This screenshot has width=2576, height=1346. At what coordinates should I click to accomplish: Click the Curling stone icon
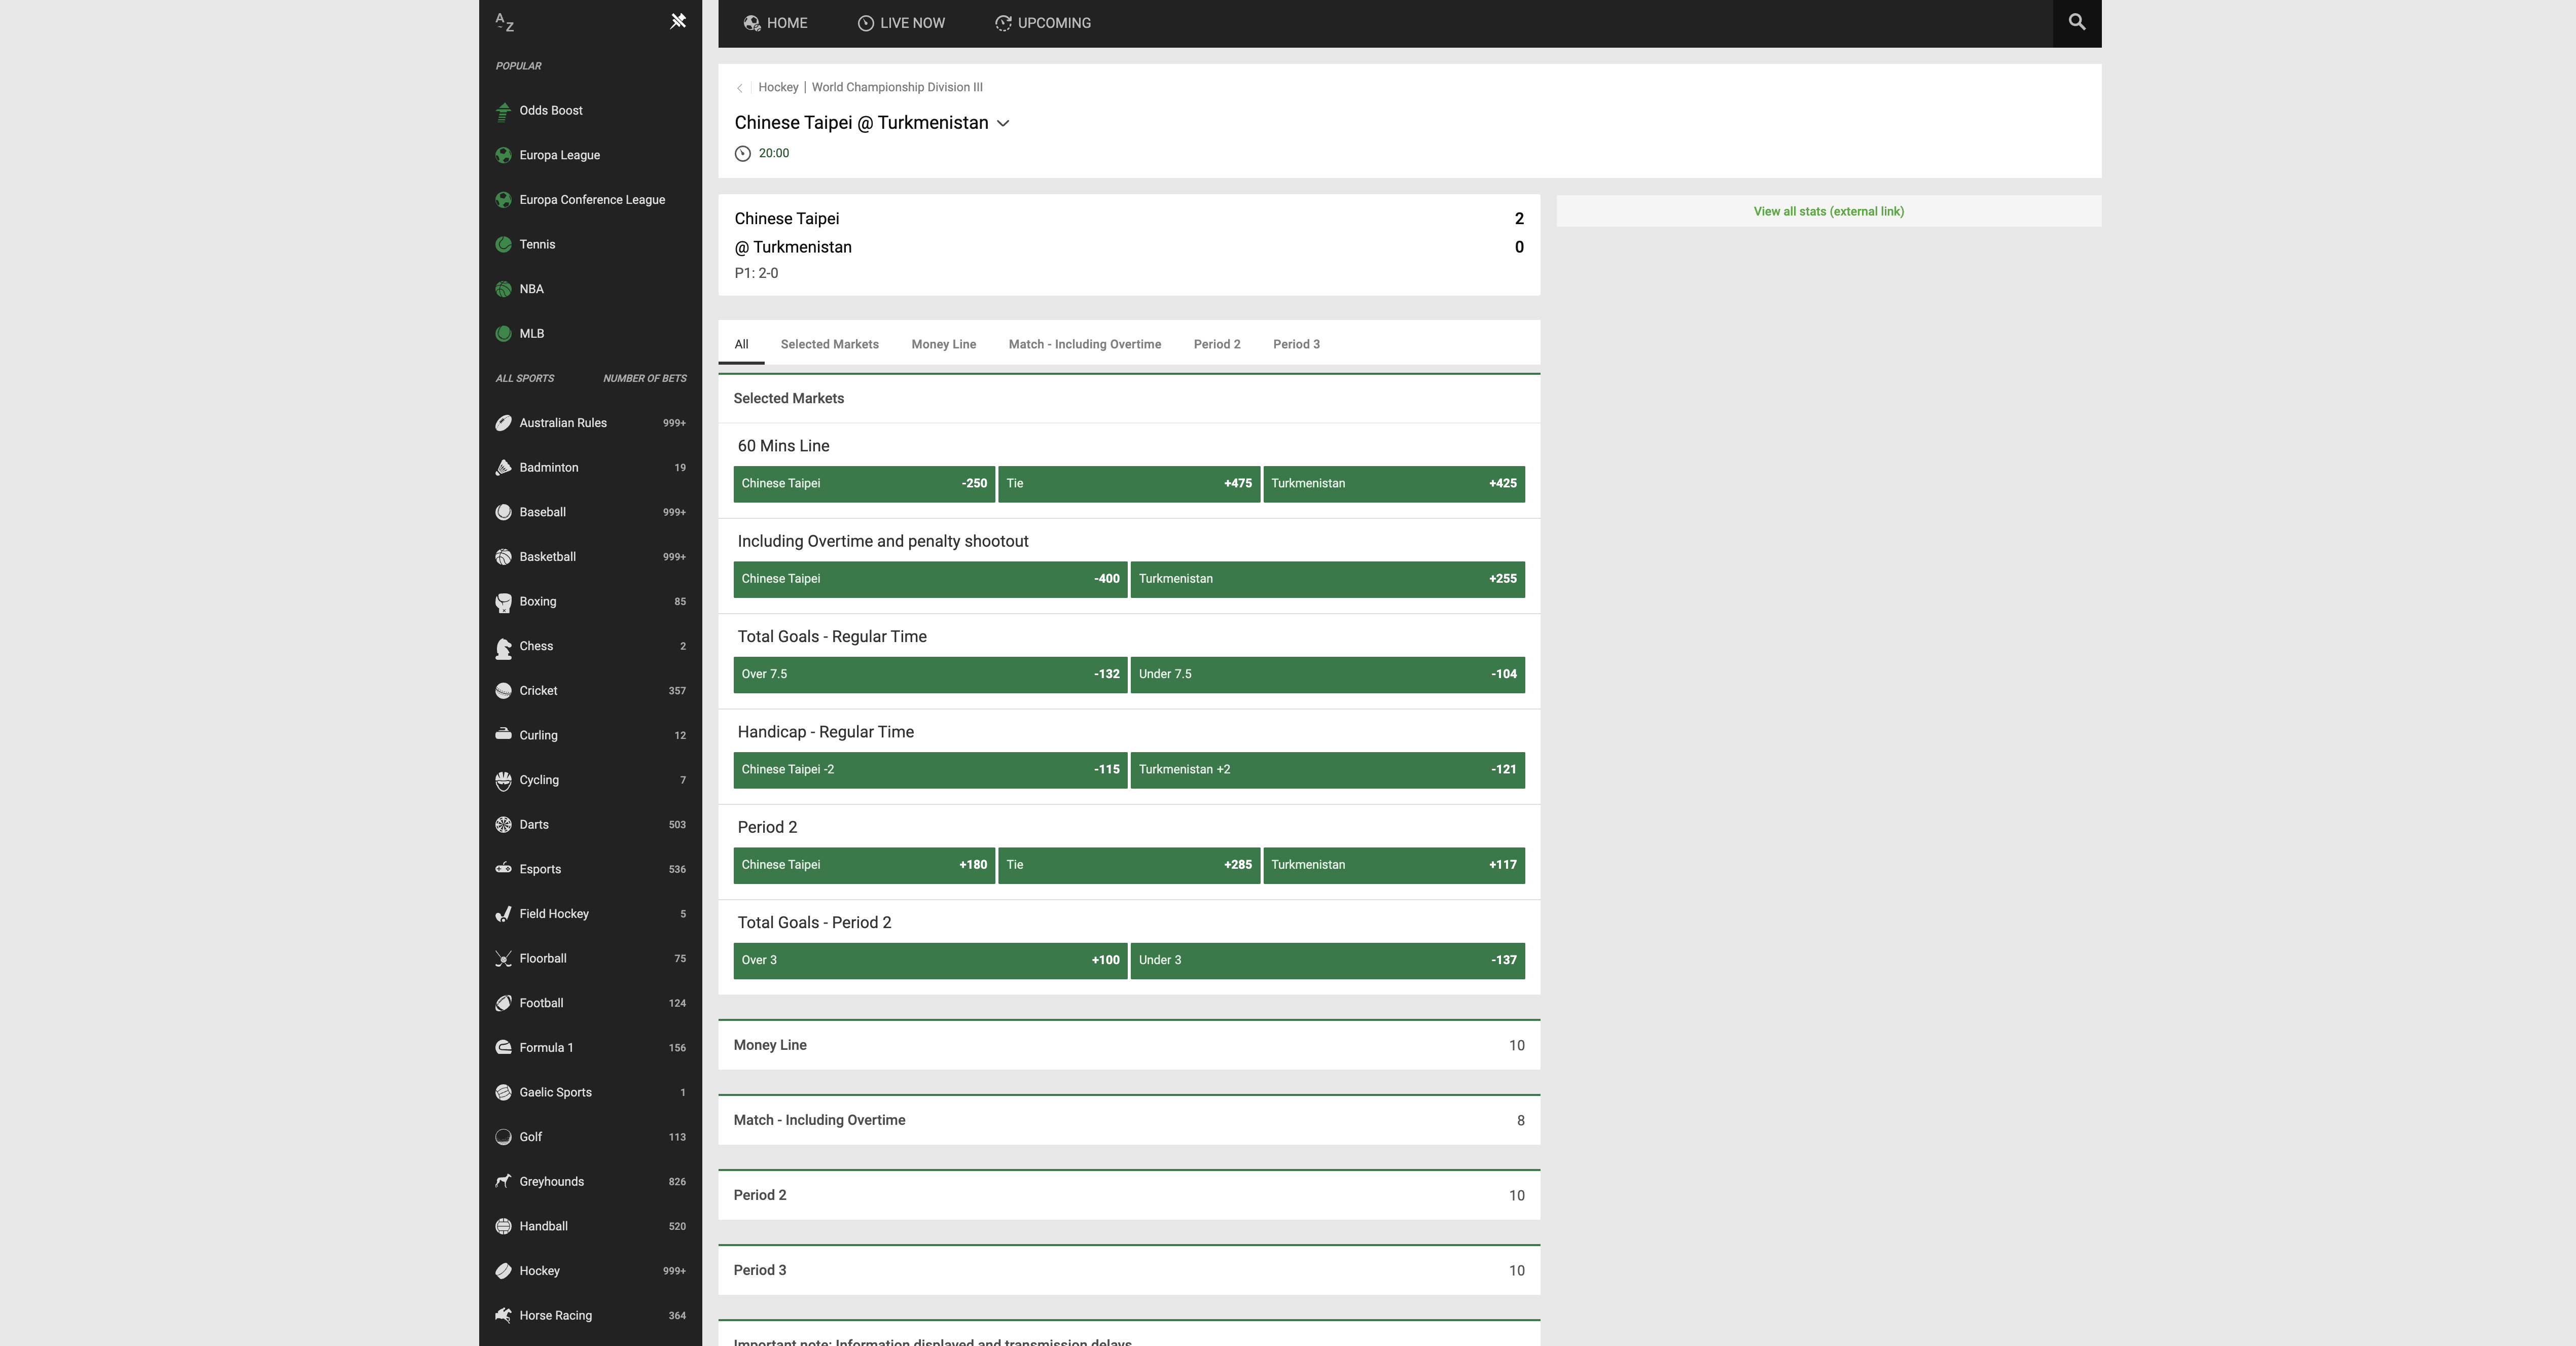point(504,735)
